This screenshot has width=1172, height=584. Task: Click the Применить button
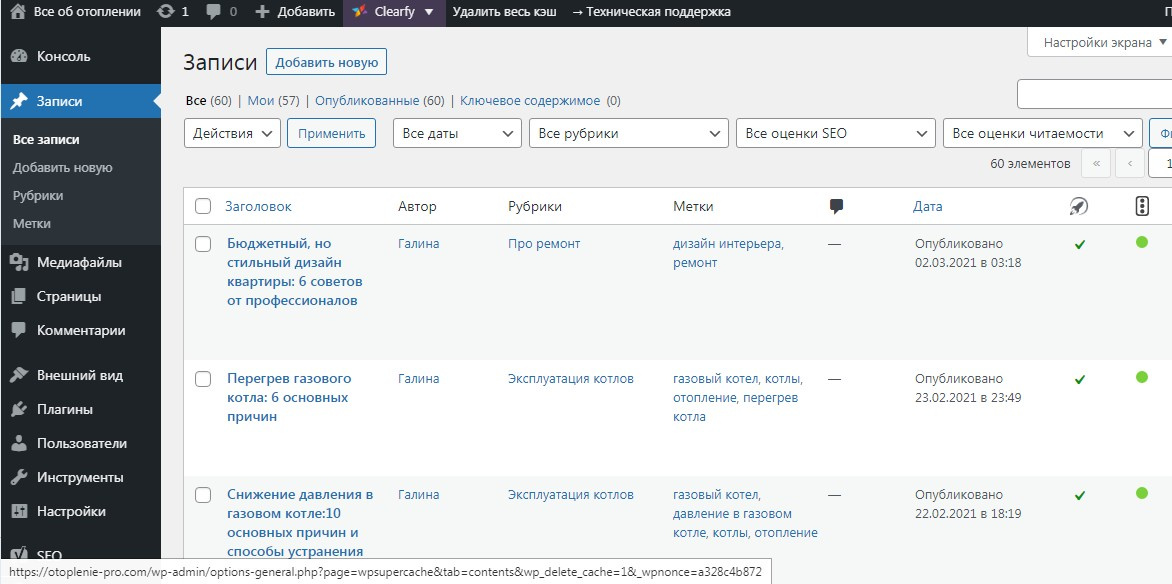[x=331, y=133]
